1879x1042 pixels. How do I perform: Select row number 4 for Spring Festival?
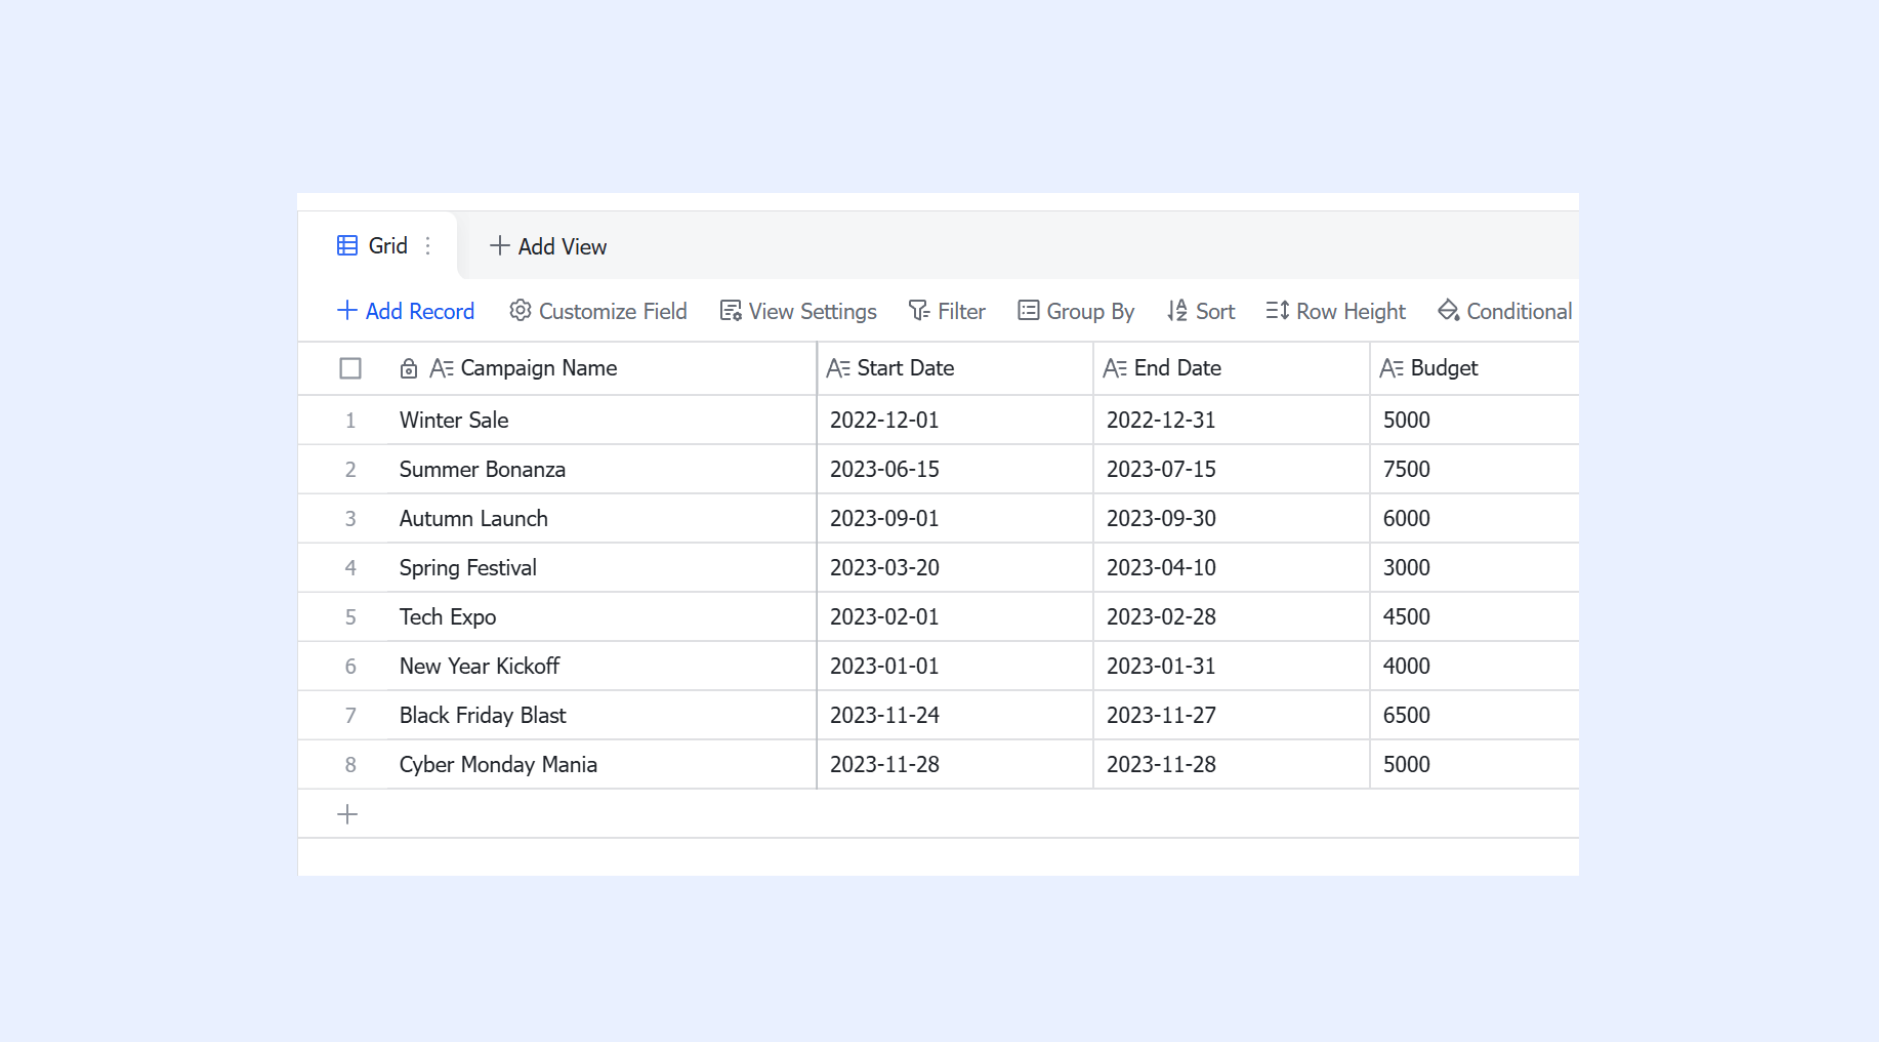[350, 568]
